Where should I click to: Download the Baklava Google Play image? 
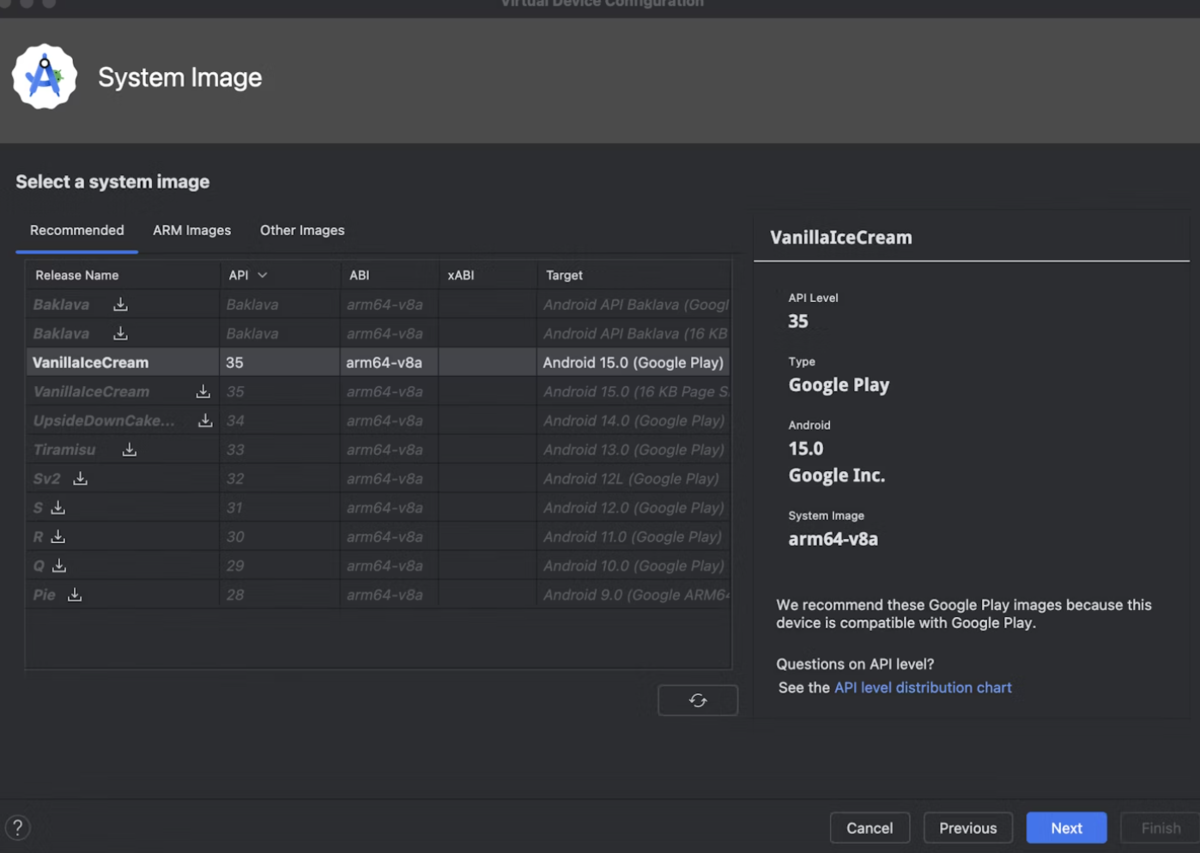point(120,304)
